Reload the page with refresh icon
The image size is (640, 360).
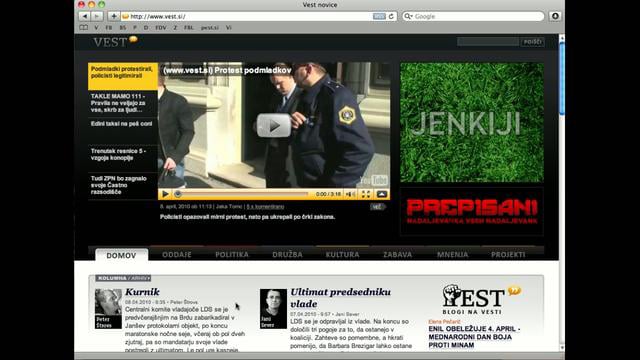(x=391, y=16)
